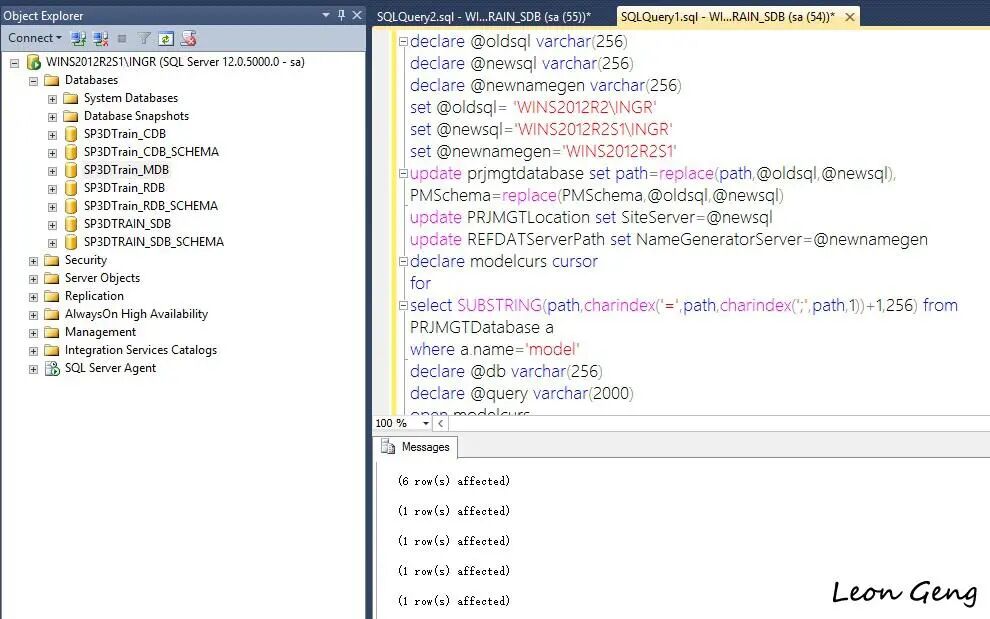Viewport: 990px width, 619px height.
Task: Switch to the SQLQuery2.sql tab
Action: coord(484,16)
